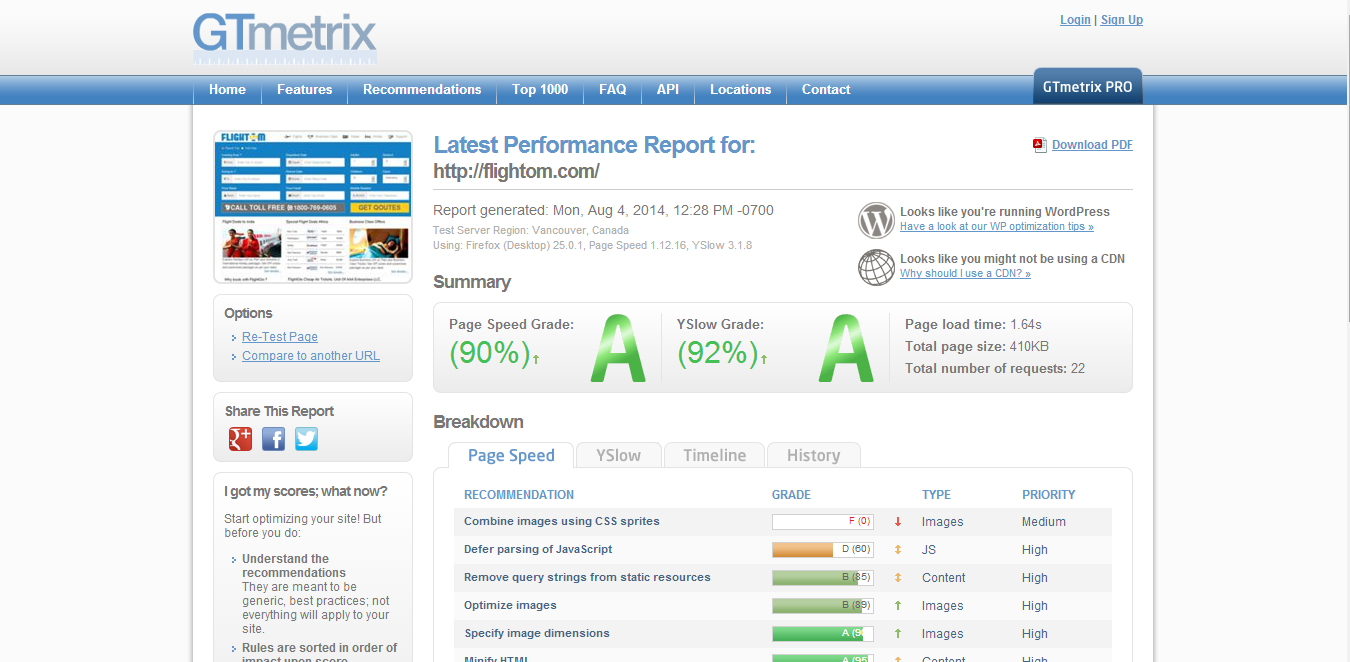Click green up arrow in Optimize images row
The height and width of the screenshot is (662, 1350).
pyautogui.click(x=898, y=605)
